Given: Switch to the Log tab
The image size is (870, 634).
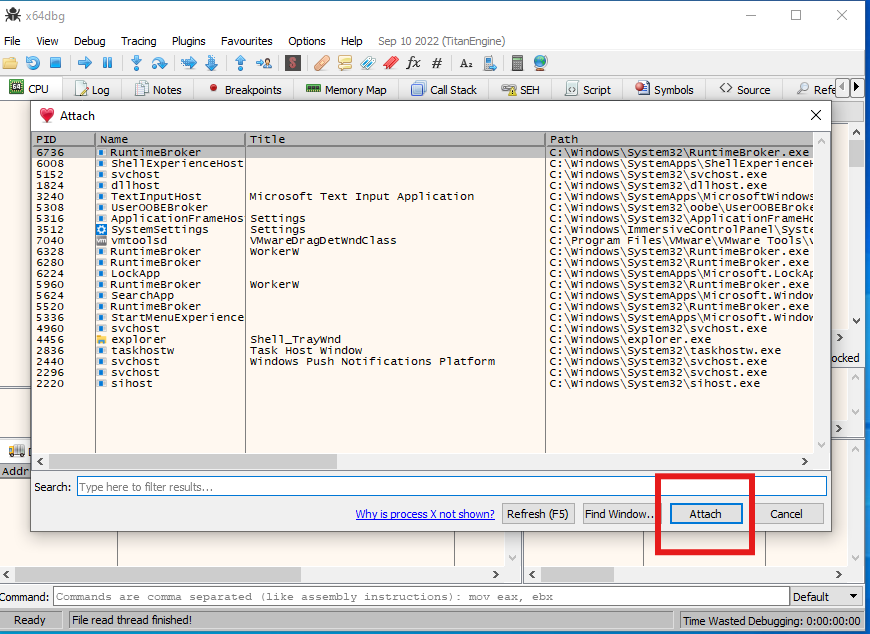Looking at the screenshot, I should pyautogui.click(x=93, y=89).
